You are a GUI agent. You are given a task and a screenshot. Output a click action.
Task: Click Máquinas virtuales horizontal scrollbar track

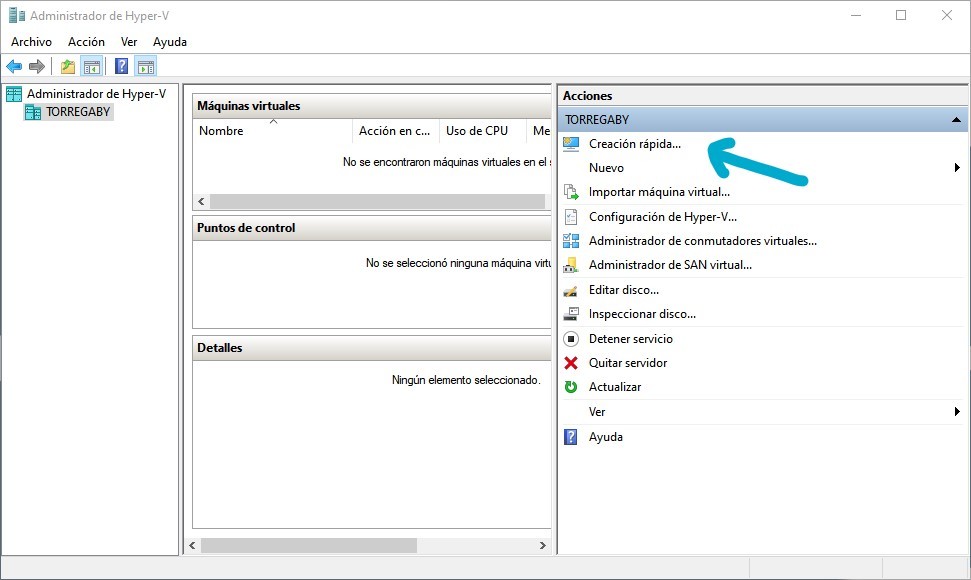(378, 202)
